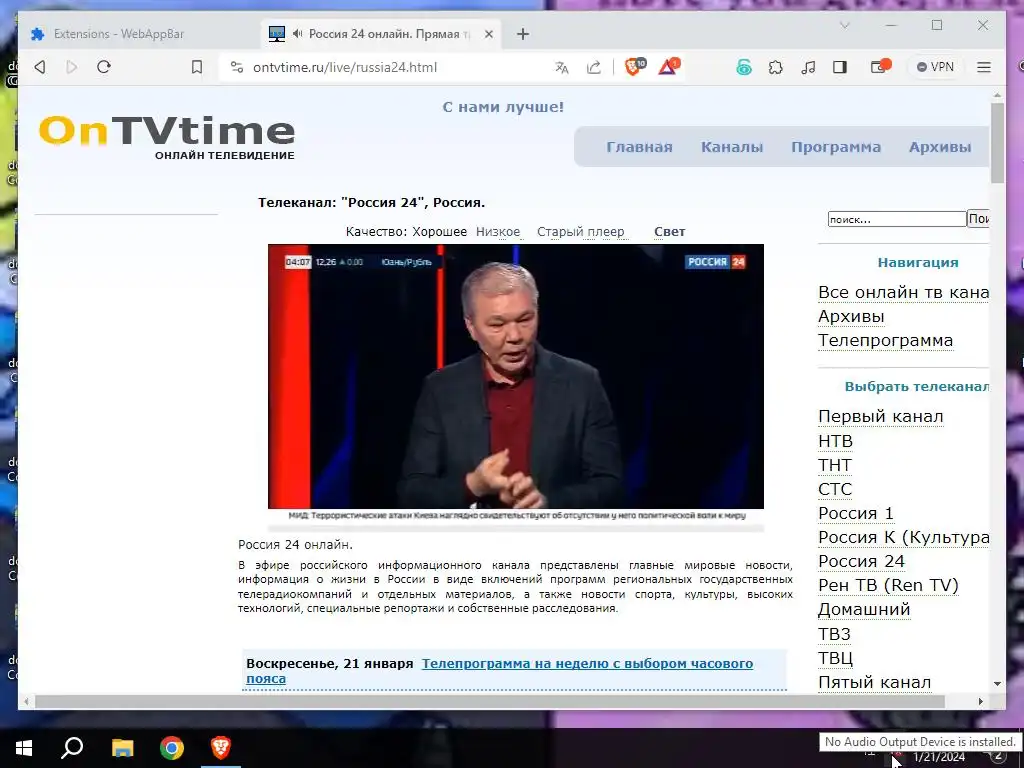Viewport: 1024px width, 768px height.
Task: Select Пятый канал channel
Action: pyautogui.click(x=874, y=682)
